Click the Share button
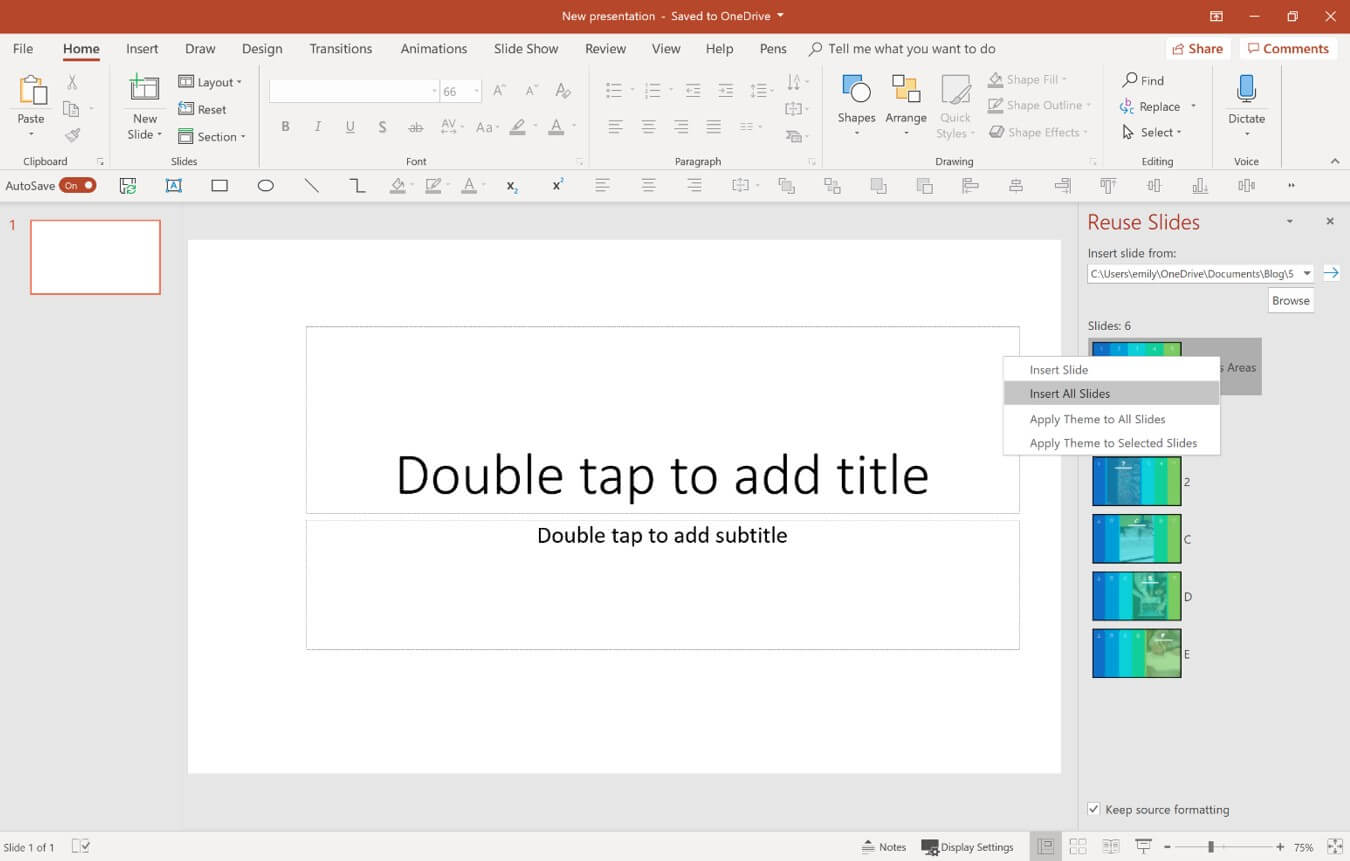1350x861 pixels. click(1197, 49)
